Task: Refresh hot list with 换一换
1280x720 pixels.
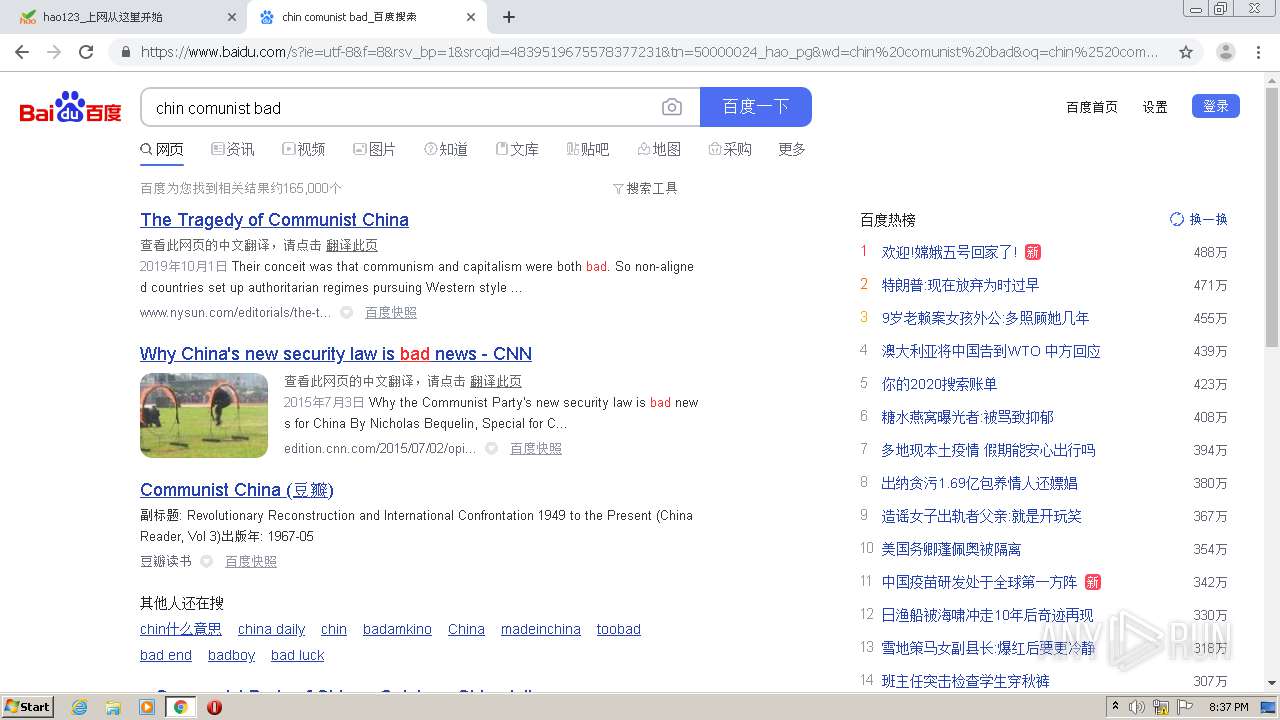Action: click(x=1199, y=219)
